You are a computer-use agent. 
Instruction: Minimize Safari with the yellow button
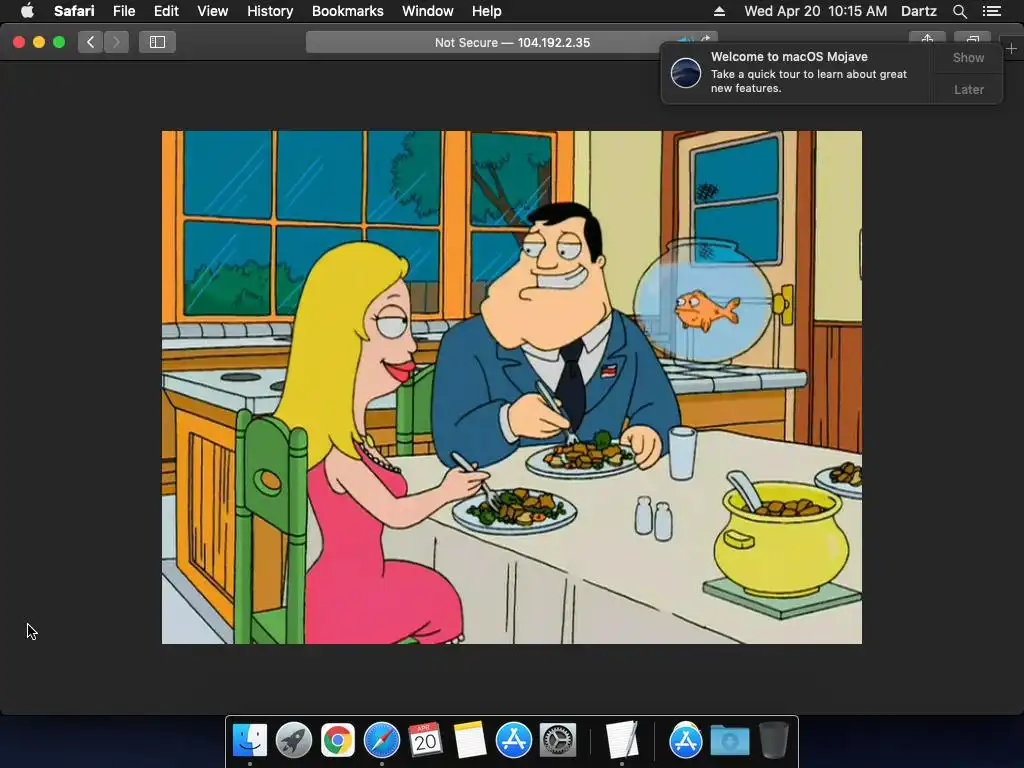click(39, 42)
